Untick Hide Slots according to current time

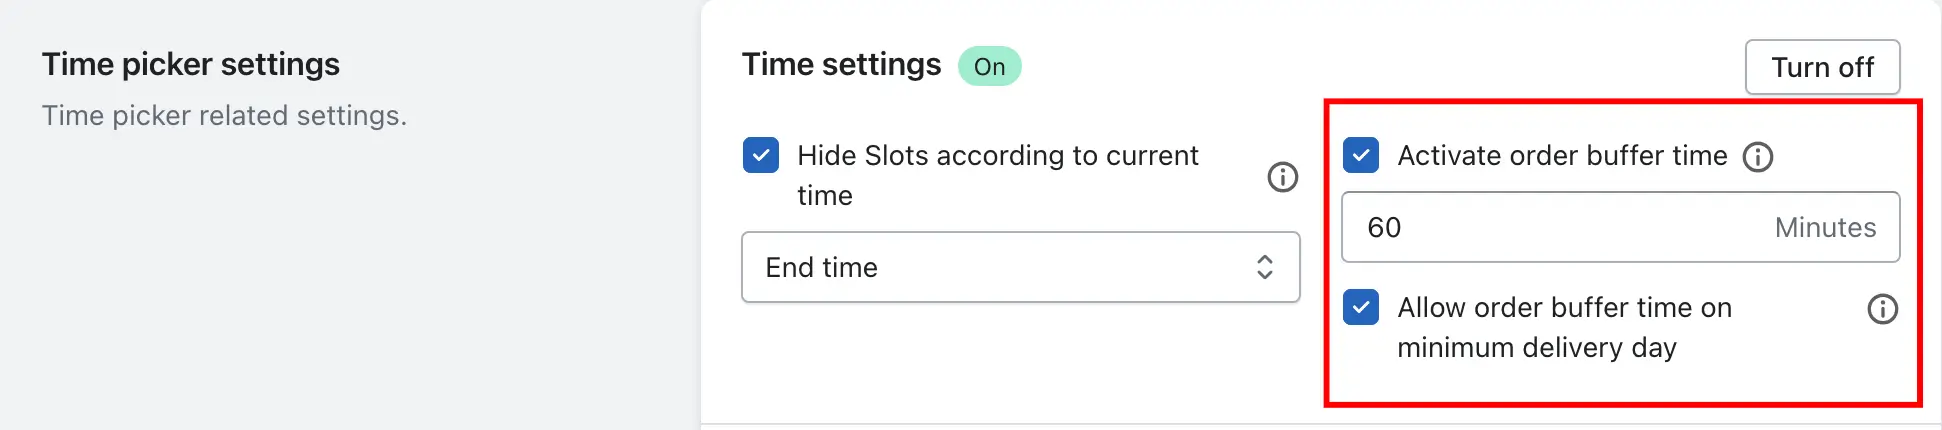coord(761,155)
